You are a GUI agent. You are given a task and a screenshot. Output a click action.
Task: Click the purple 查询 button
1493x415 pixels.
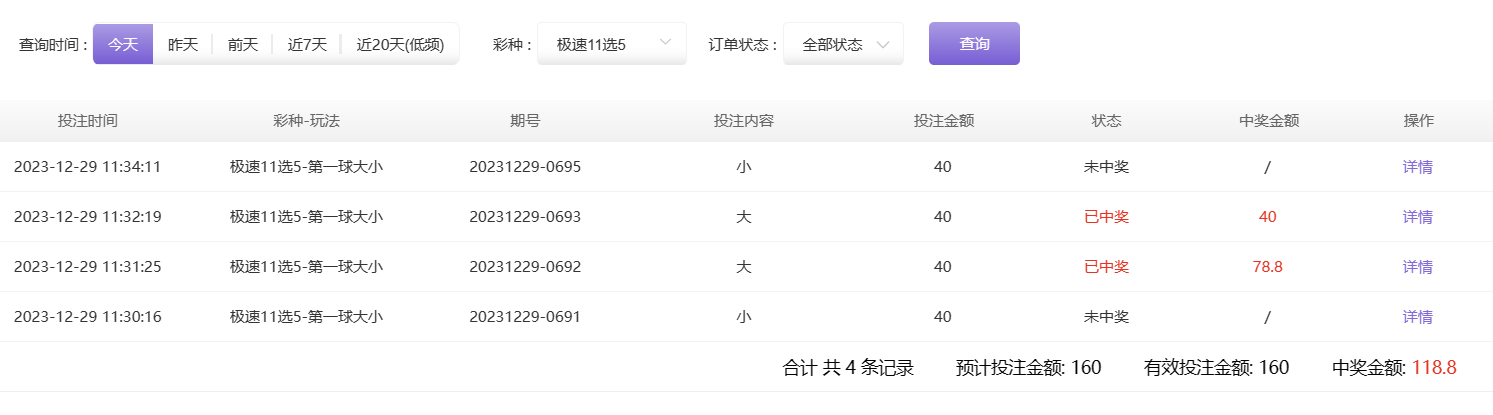[x=974, y=43]
